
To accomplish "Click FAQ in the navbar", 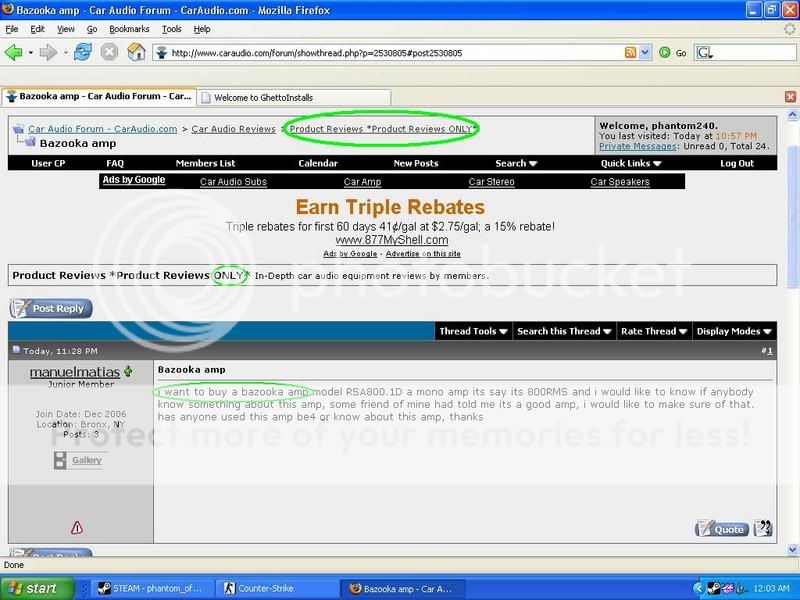I will pos(115,163).
